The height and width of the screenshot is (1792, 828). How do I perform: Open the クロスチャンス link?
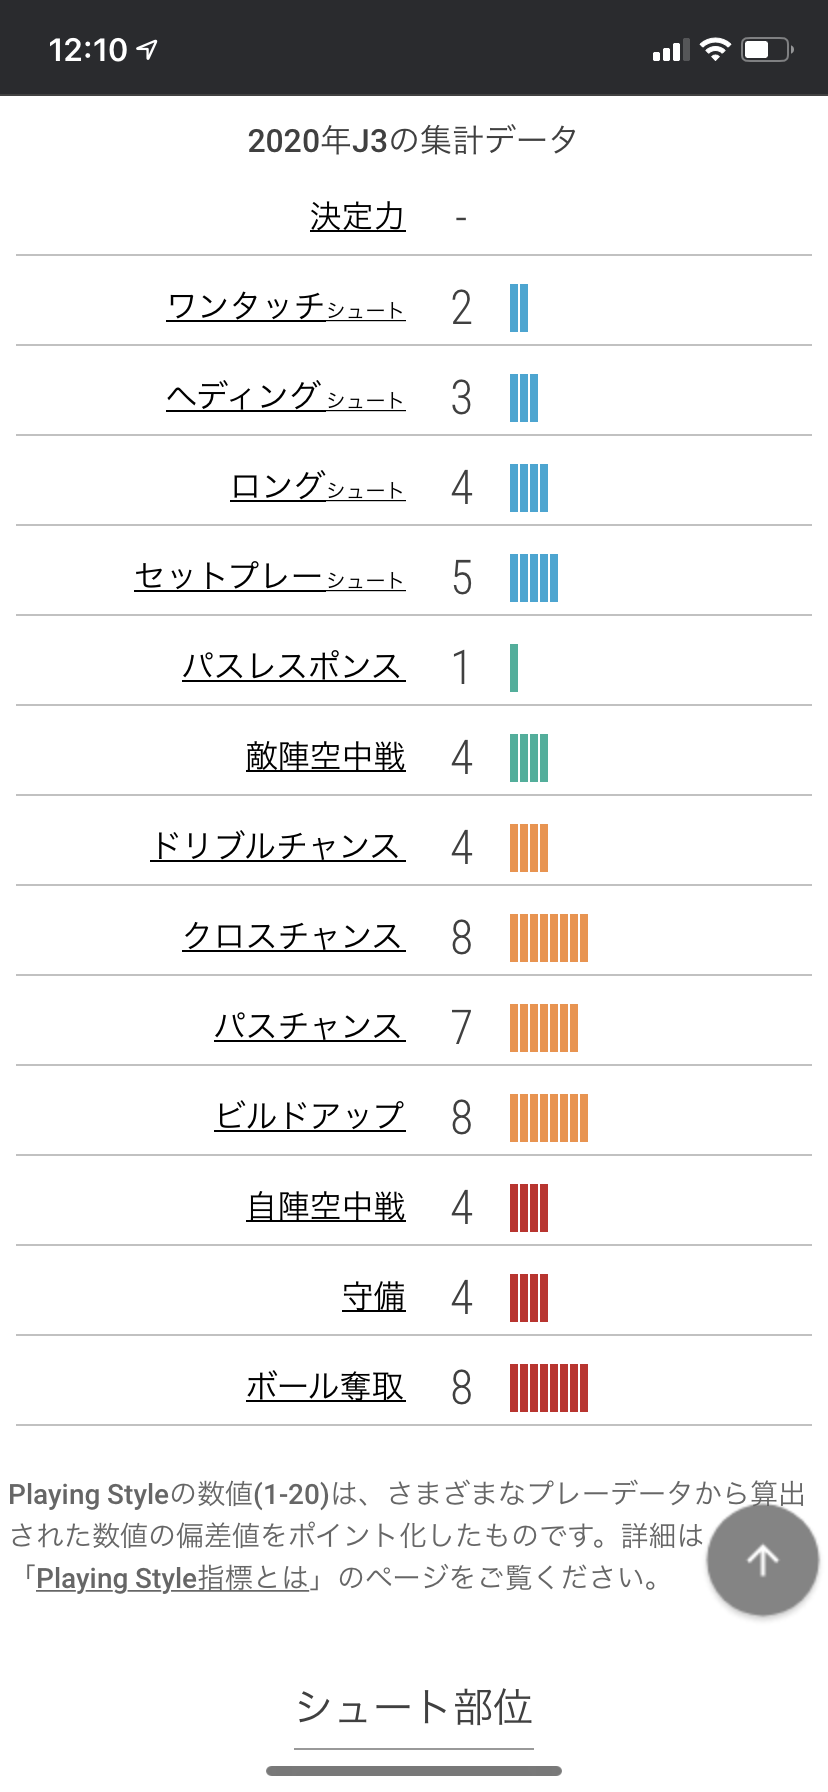pyautogui.click(x=293, y=936)
